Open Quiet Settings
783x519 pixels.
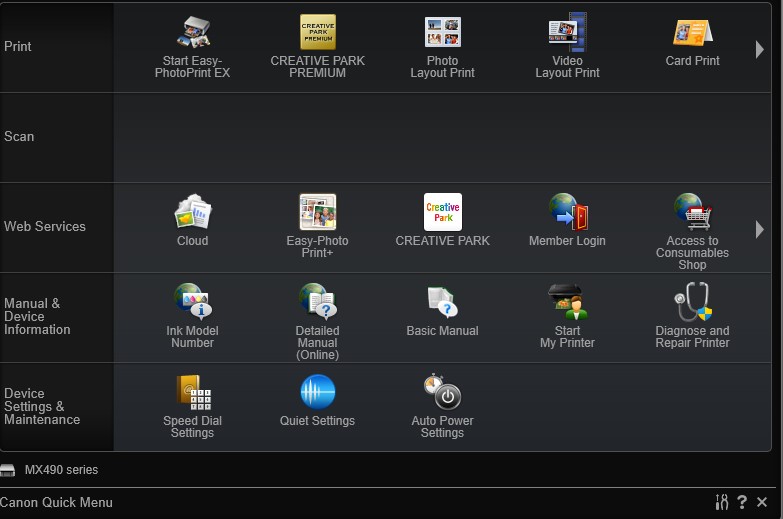coord(318,392)
